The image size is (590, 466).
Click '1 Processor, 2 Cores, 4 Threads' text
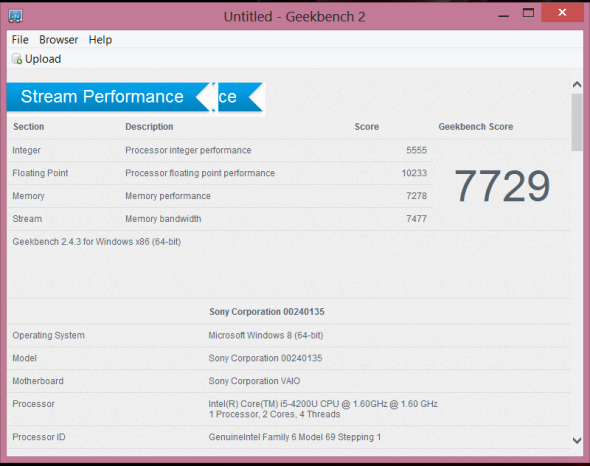coord(274,414)
